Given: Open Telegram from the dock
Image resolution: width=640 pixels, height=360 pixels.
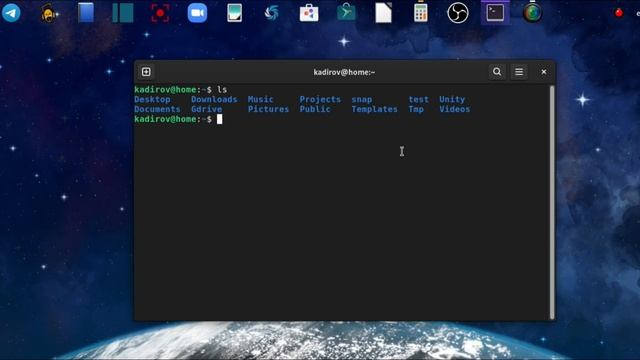Looking at the screenshot, I should [11, 13].
